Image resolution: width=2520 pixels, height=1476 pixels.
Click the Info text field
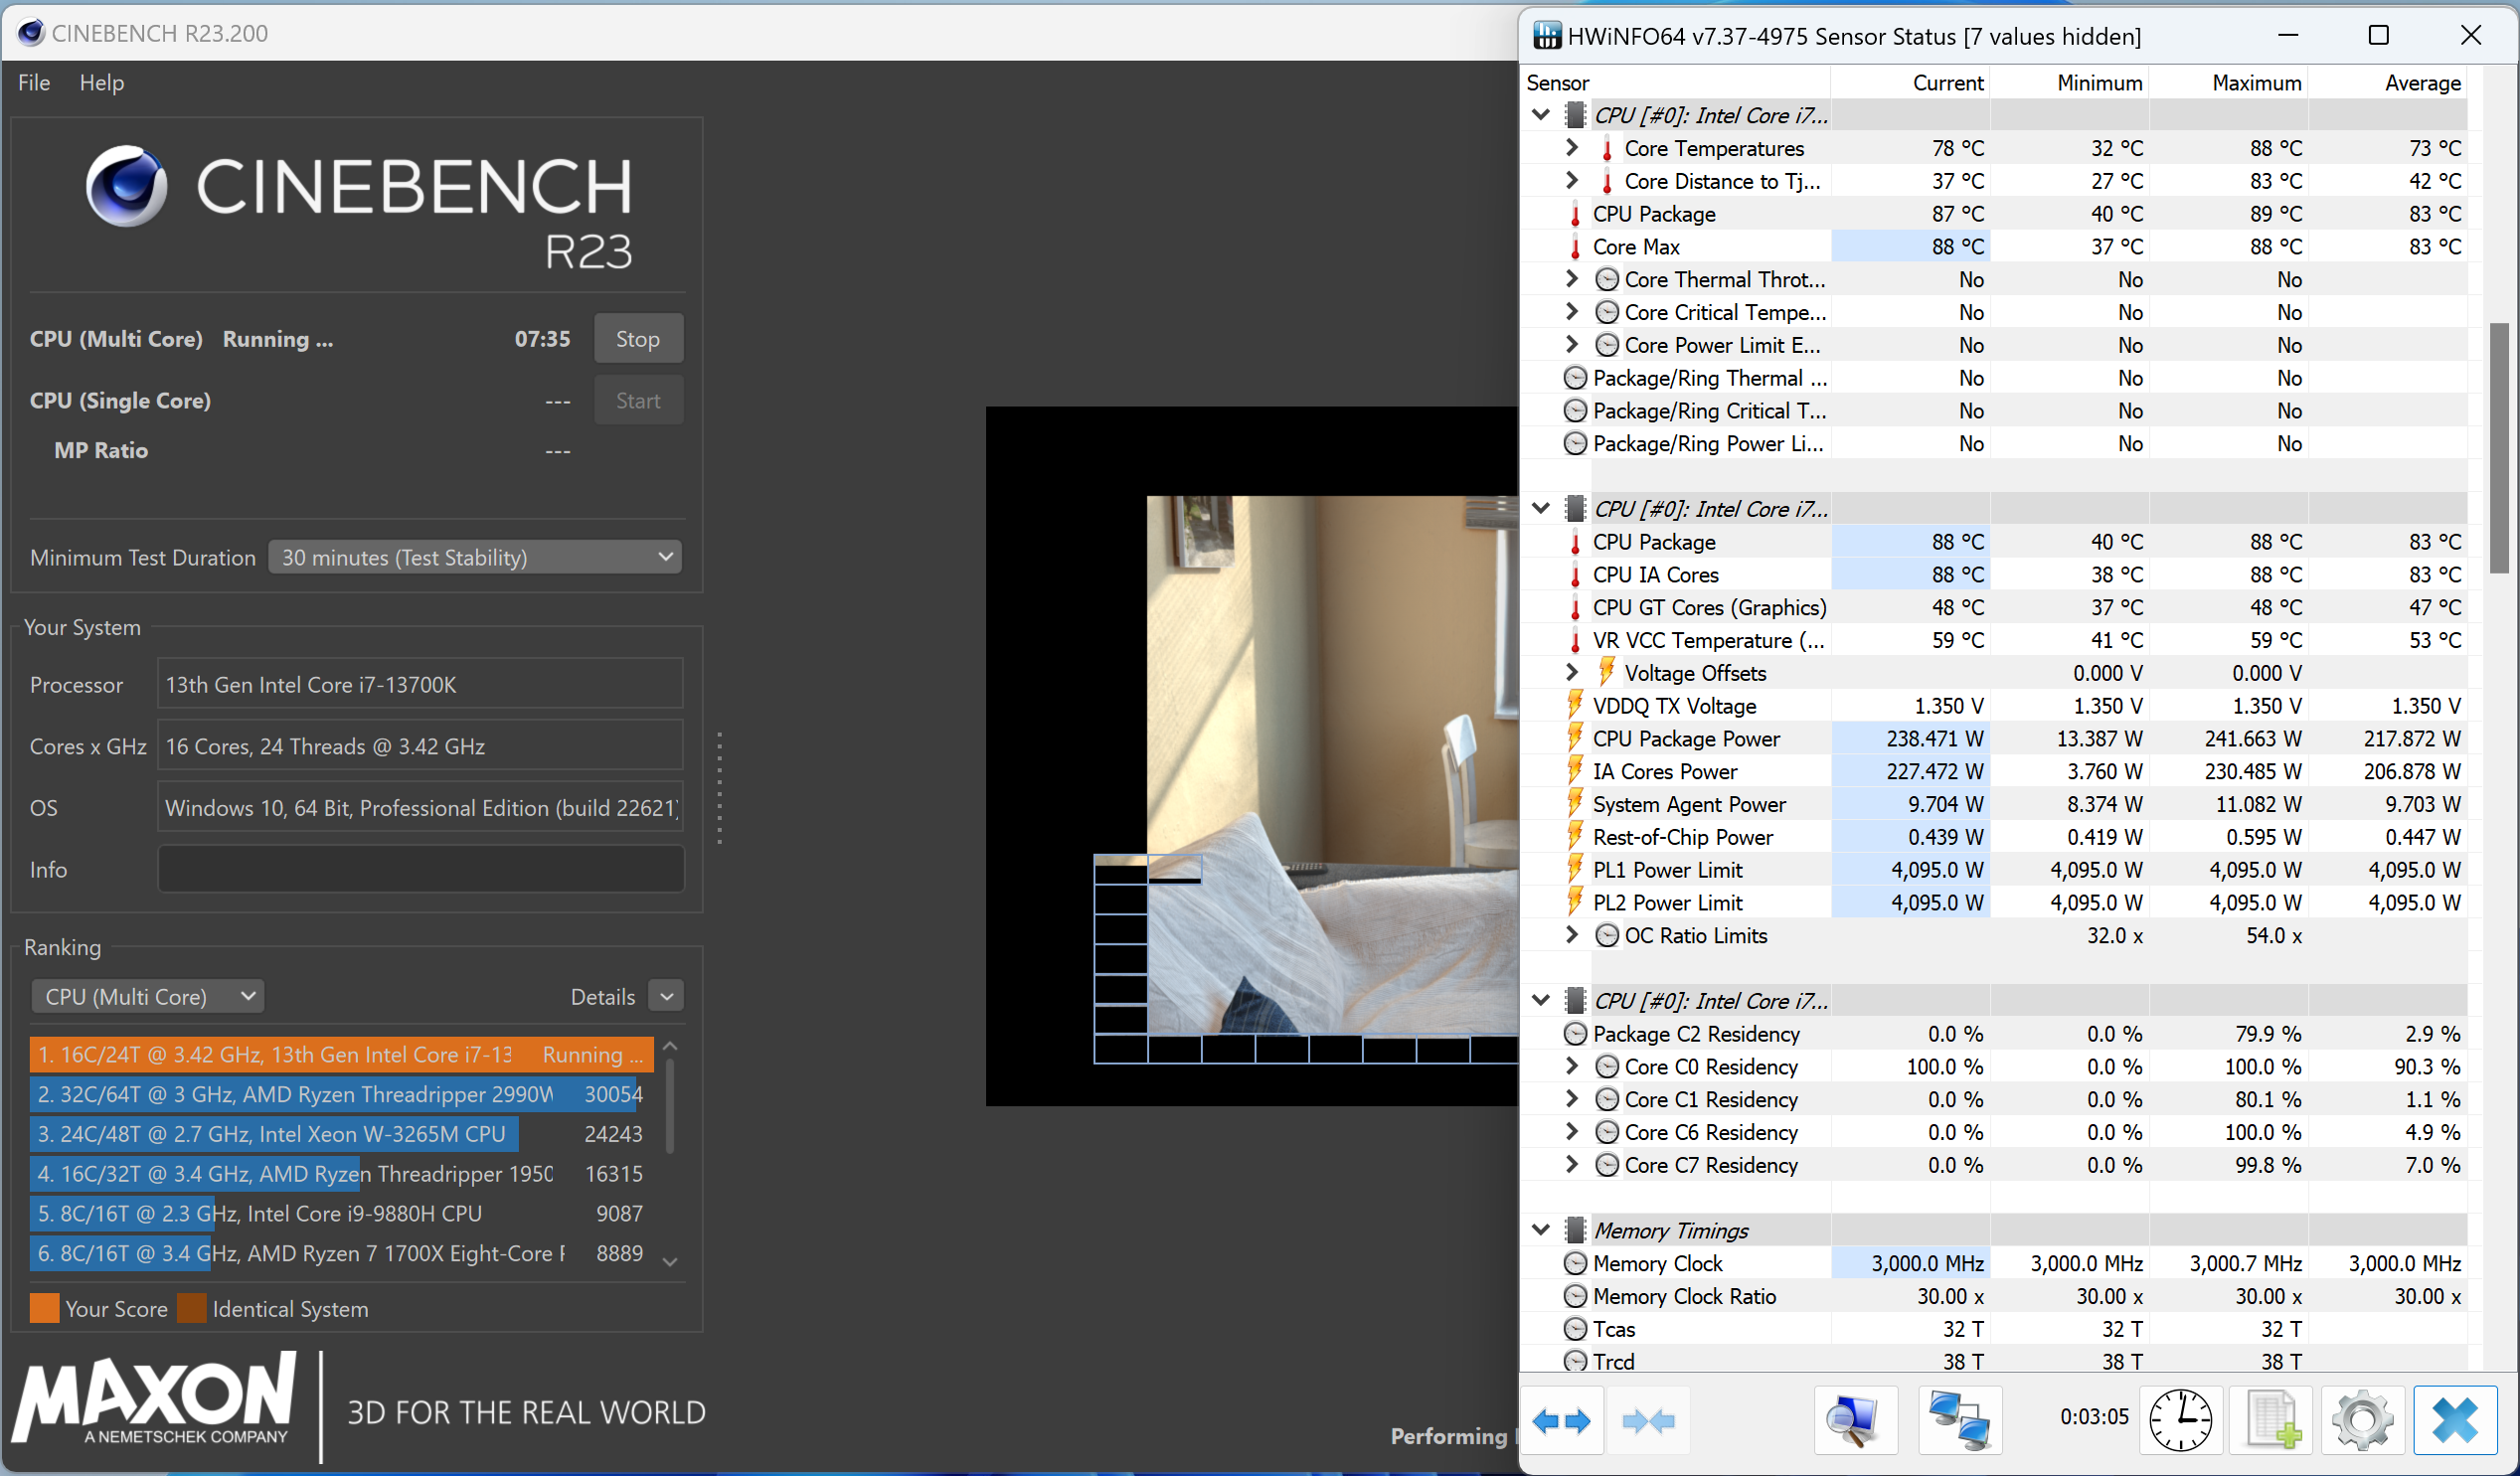420,869
